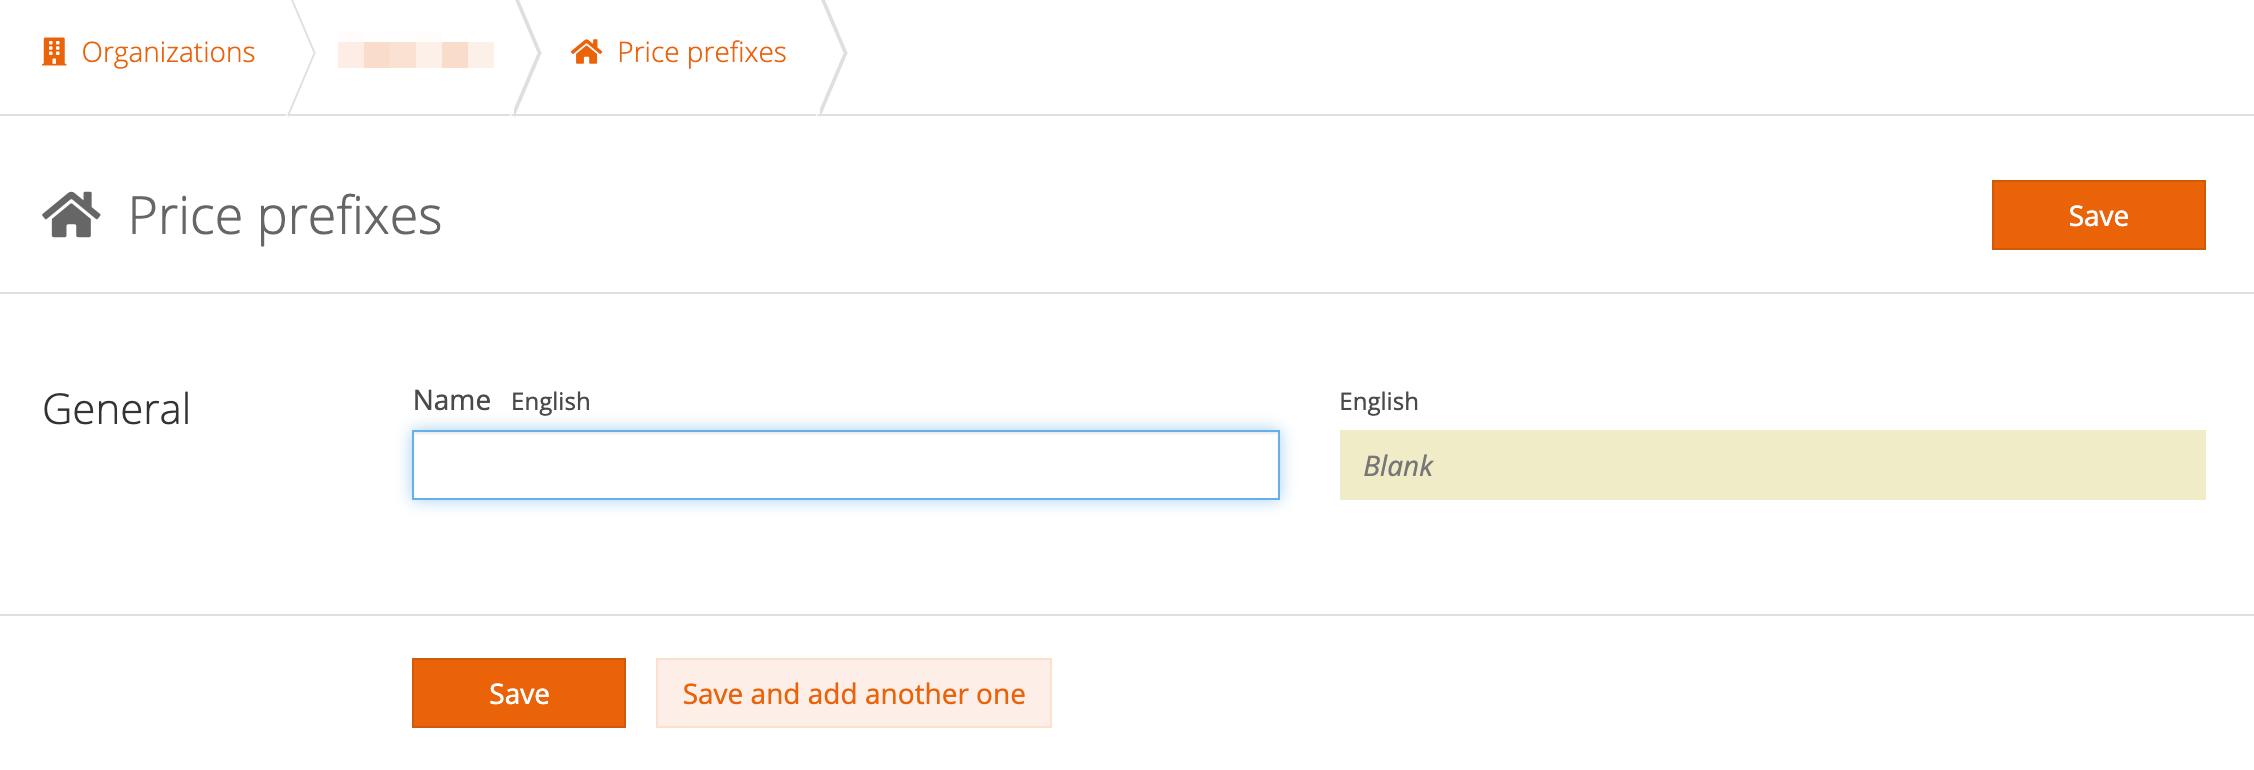
Task: Click the Price prefixes page heading
Action: tap(285, 216)
